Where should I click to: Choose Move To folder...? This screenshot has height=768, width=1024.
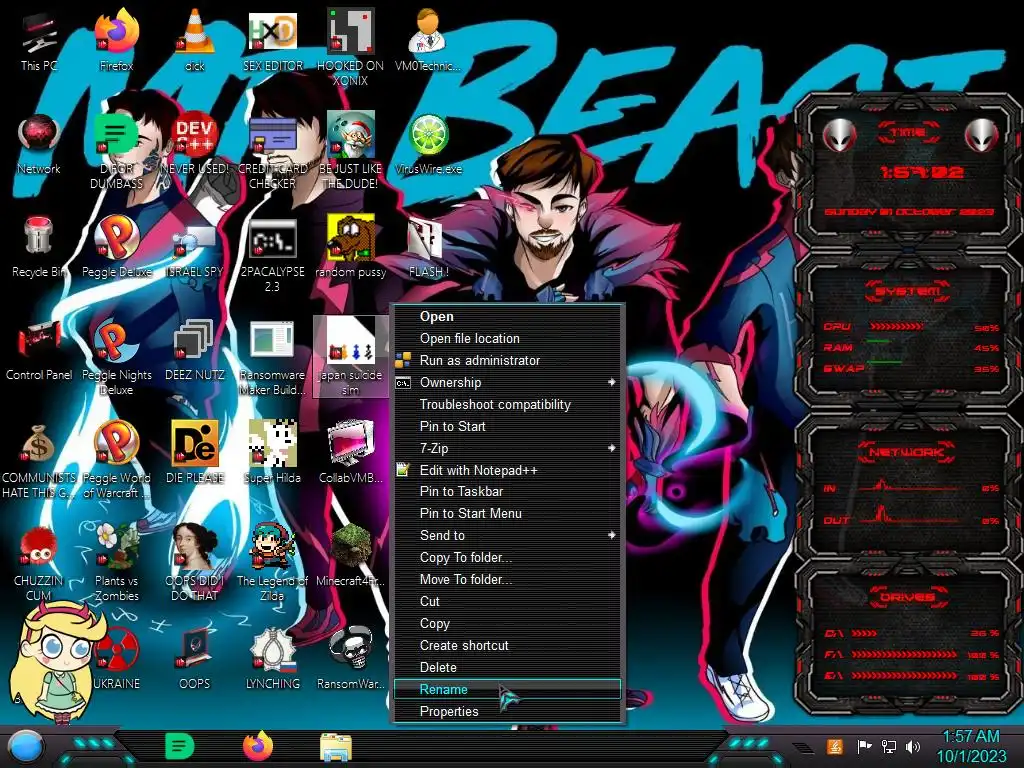coord(507,579)
